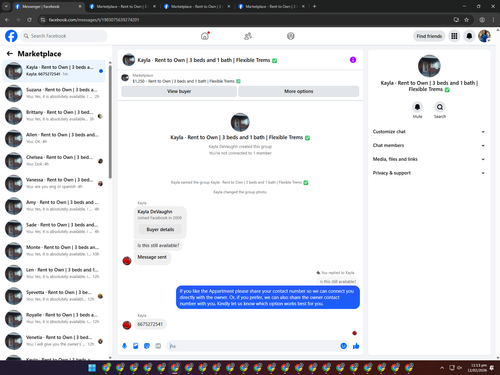
Task: Choose a sticker from the composer
Action: coord(147,346)
